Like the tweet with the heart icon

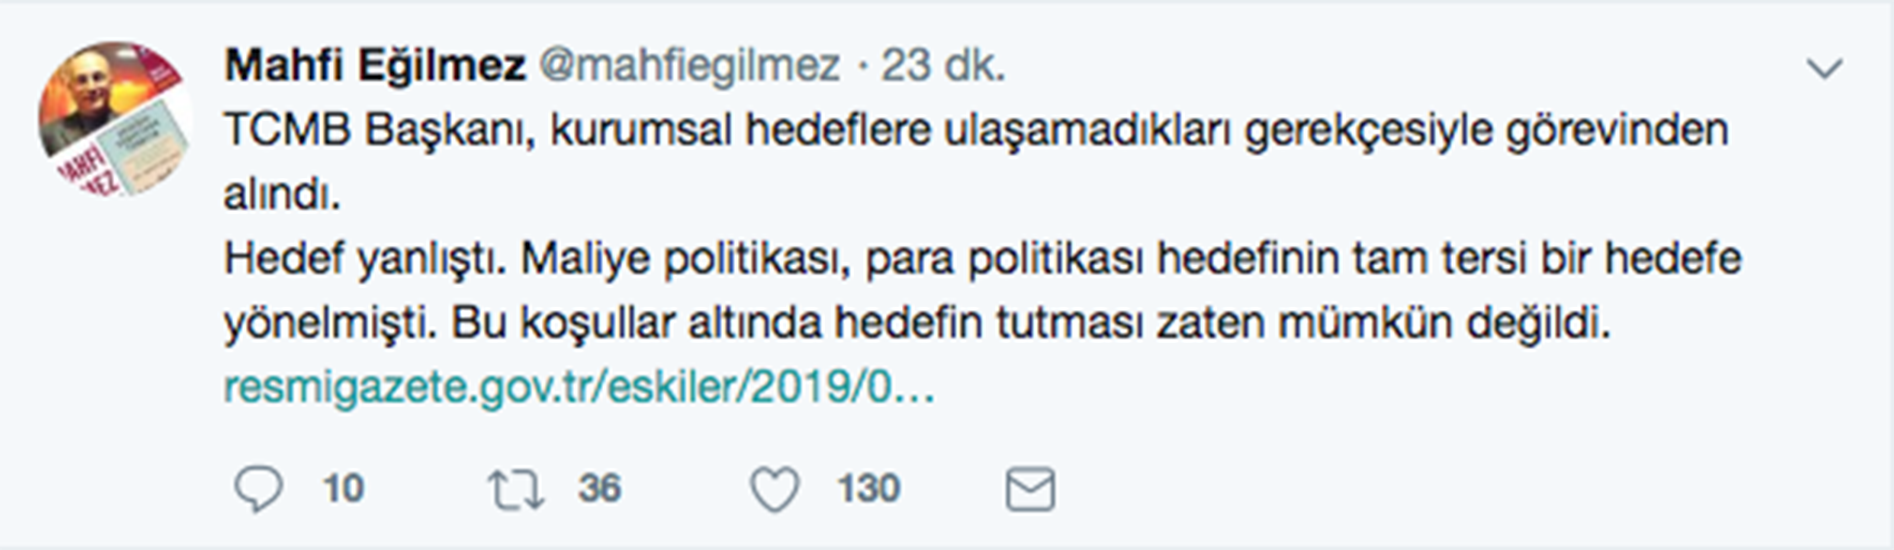coord(775,489)
